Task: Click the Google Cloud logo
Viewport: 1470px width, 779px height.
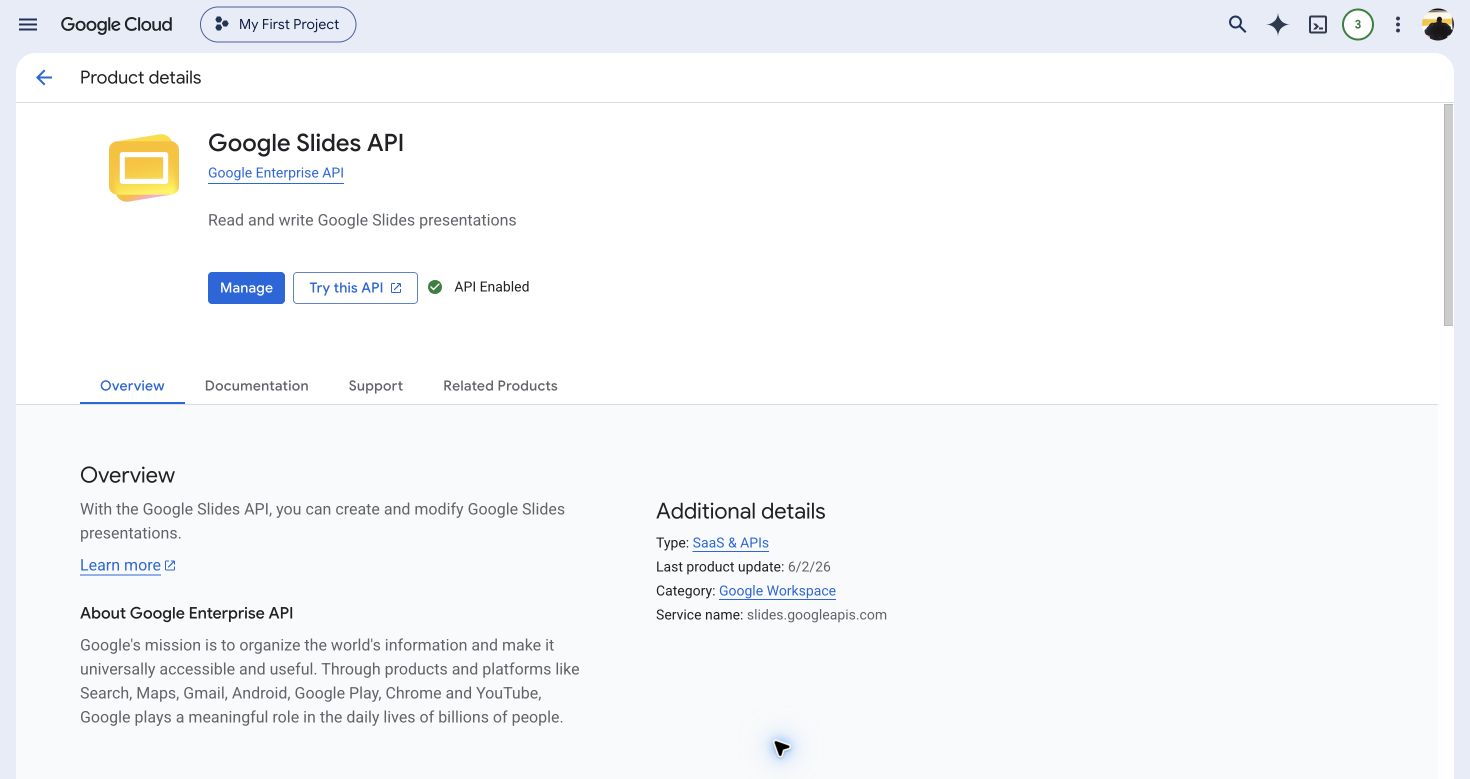Action: click(x=116, y=25)
